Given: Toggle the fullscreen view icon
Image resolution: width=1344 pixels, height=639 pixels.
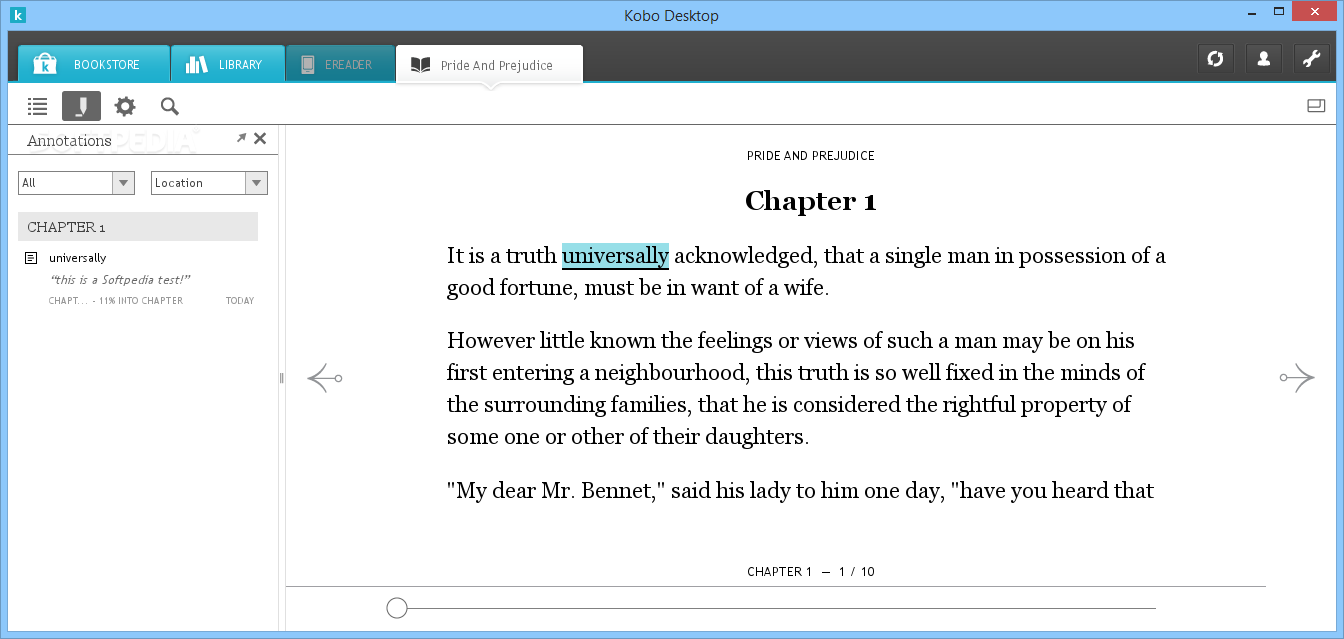Looking at the screenshot, I should pyautogui.click(x=1316, y=105).
